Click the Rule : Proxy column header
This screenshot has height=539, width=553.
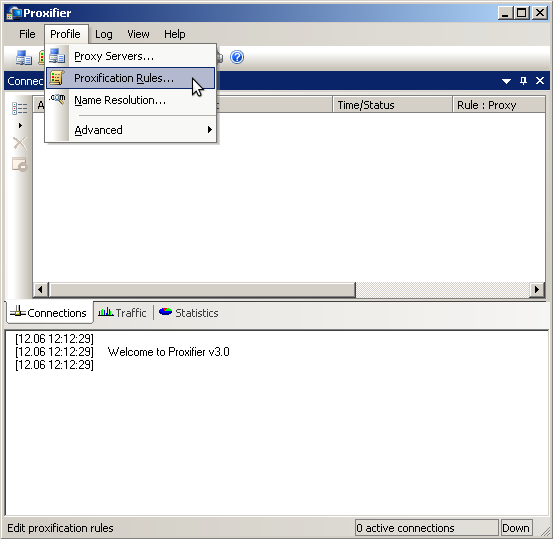[x=499, y=105]
